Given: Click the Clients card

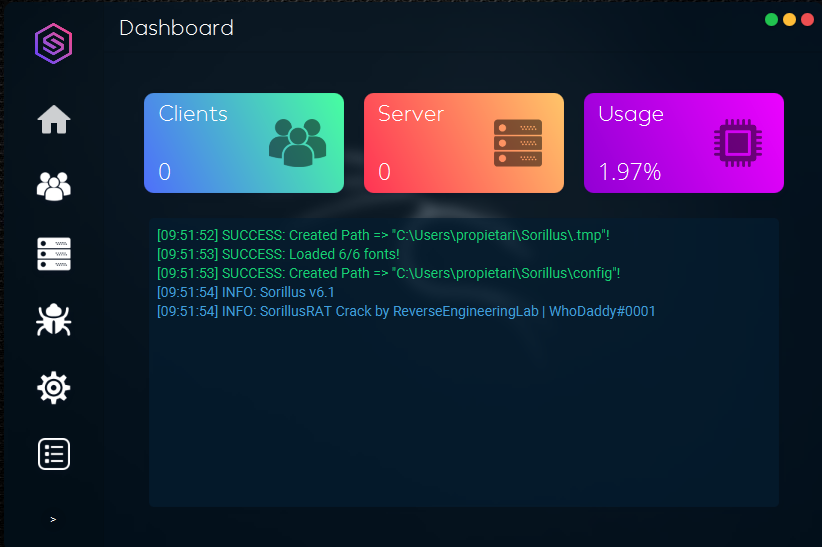Looking at the screenshot, I should tap(244, 143).
